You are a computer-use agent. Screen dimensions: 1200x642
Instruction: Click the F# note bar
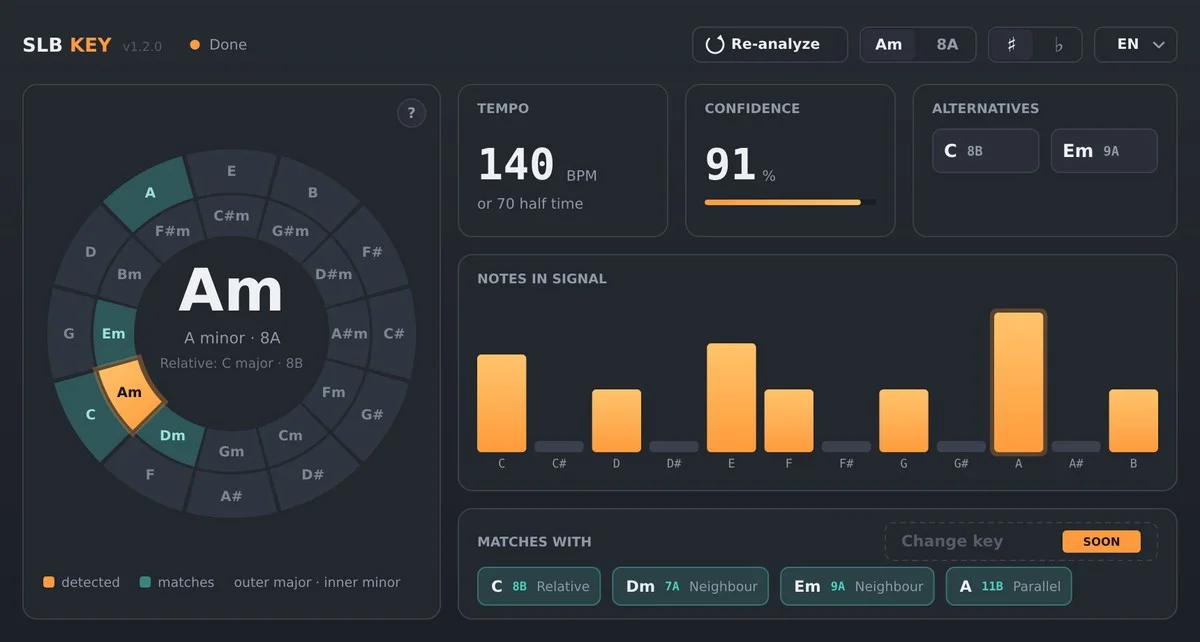click(x=846, y=447)
